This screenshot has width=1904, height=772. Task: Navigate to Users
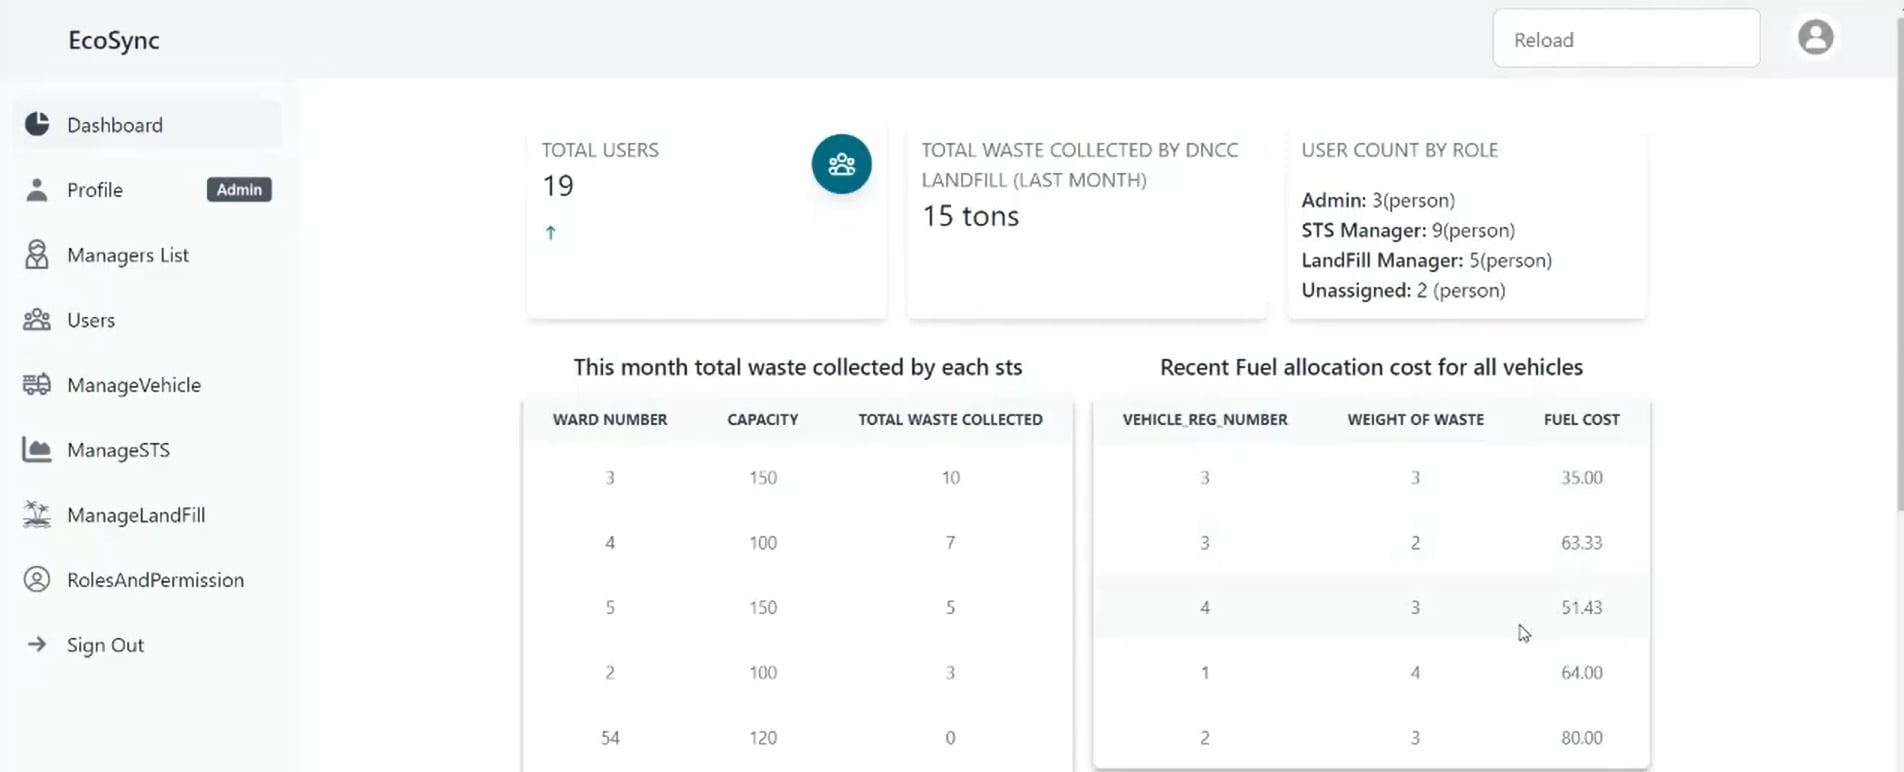pos(147,319)
